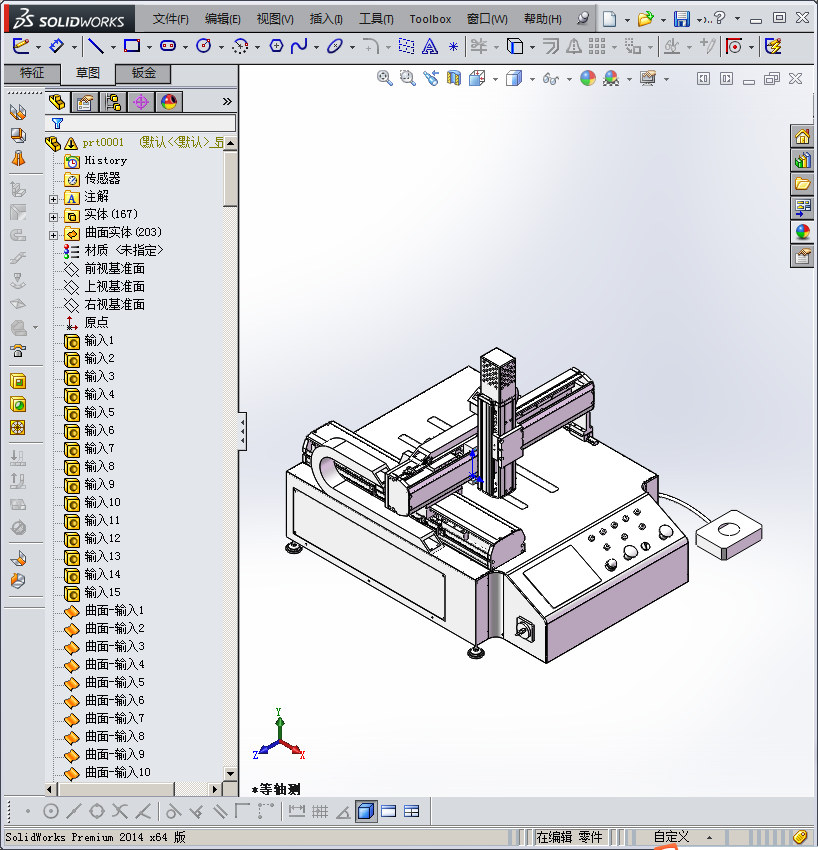Open the PropertyManager tab
Image resolution: width=818 pixels, height=850 pixels.
point(85,102)
